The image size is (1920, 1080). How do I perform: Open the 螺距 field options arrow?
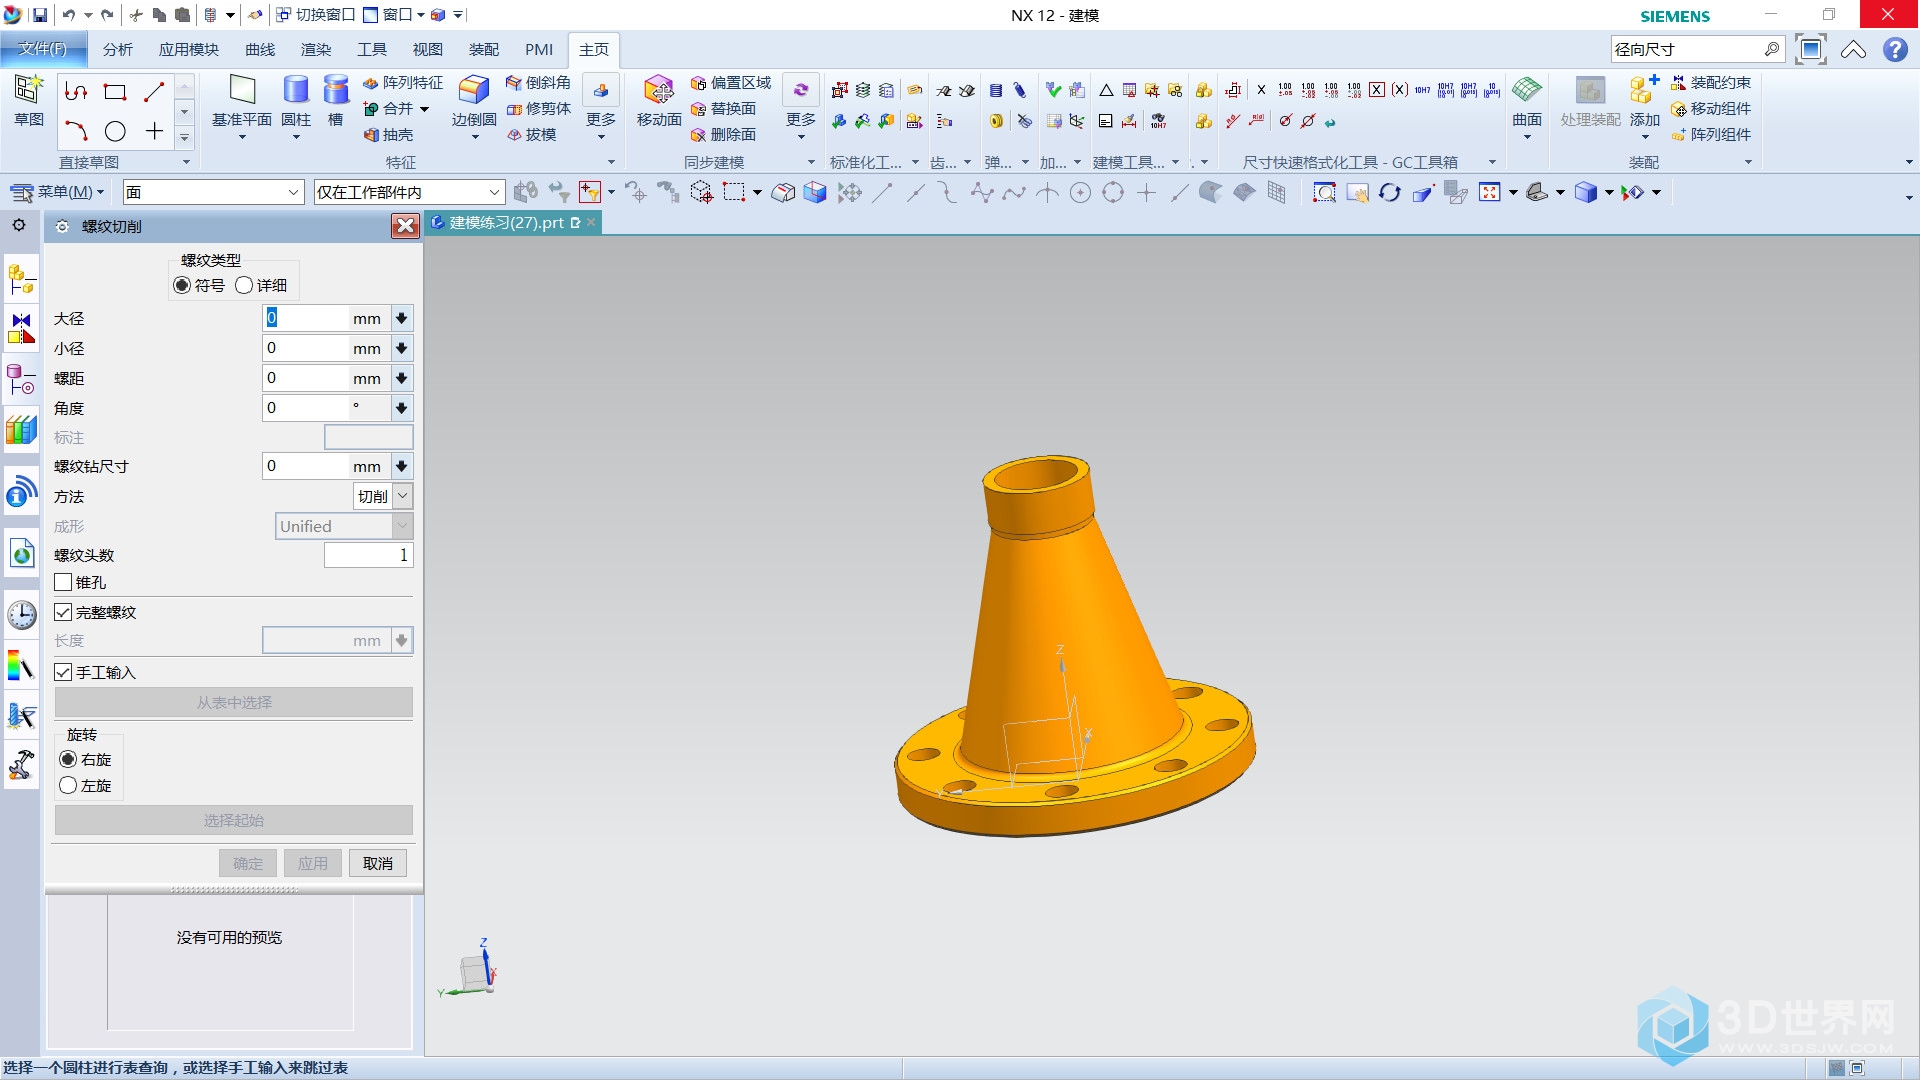click(x=402, y=378)
